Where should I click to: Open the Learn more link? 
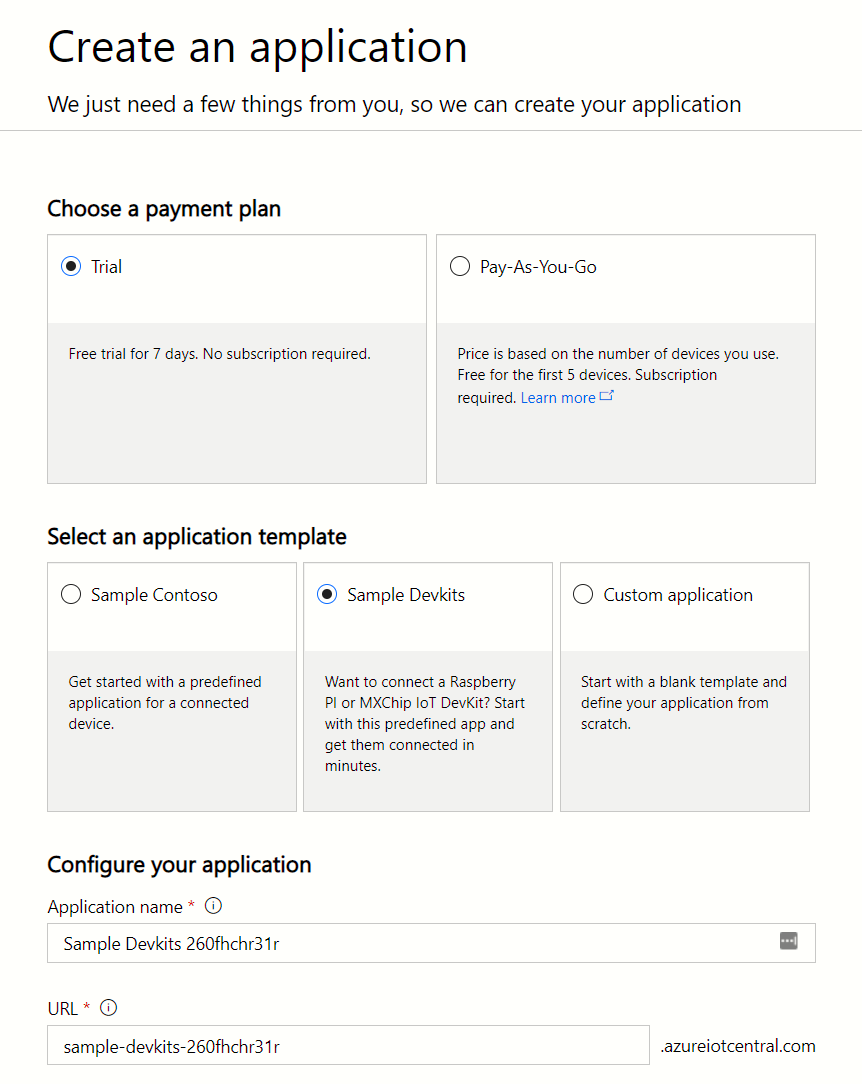(557, 397)
